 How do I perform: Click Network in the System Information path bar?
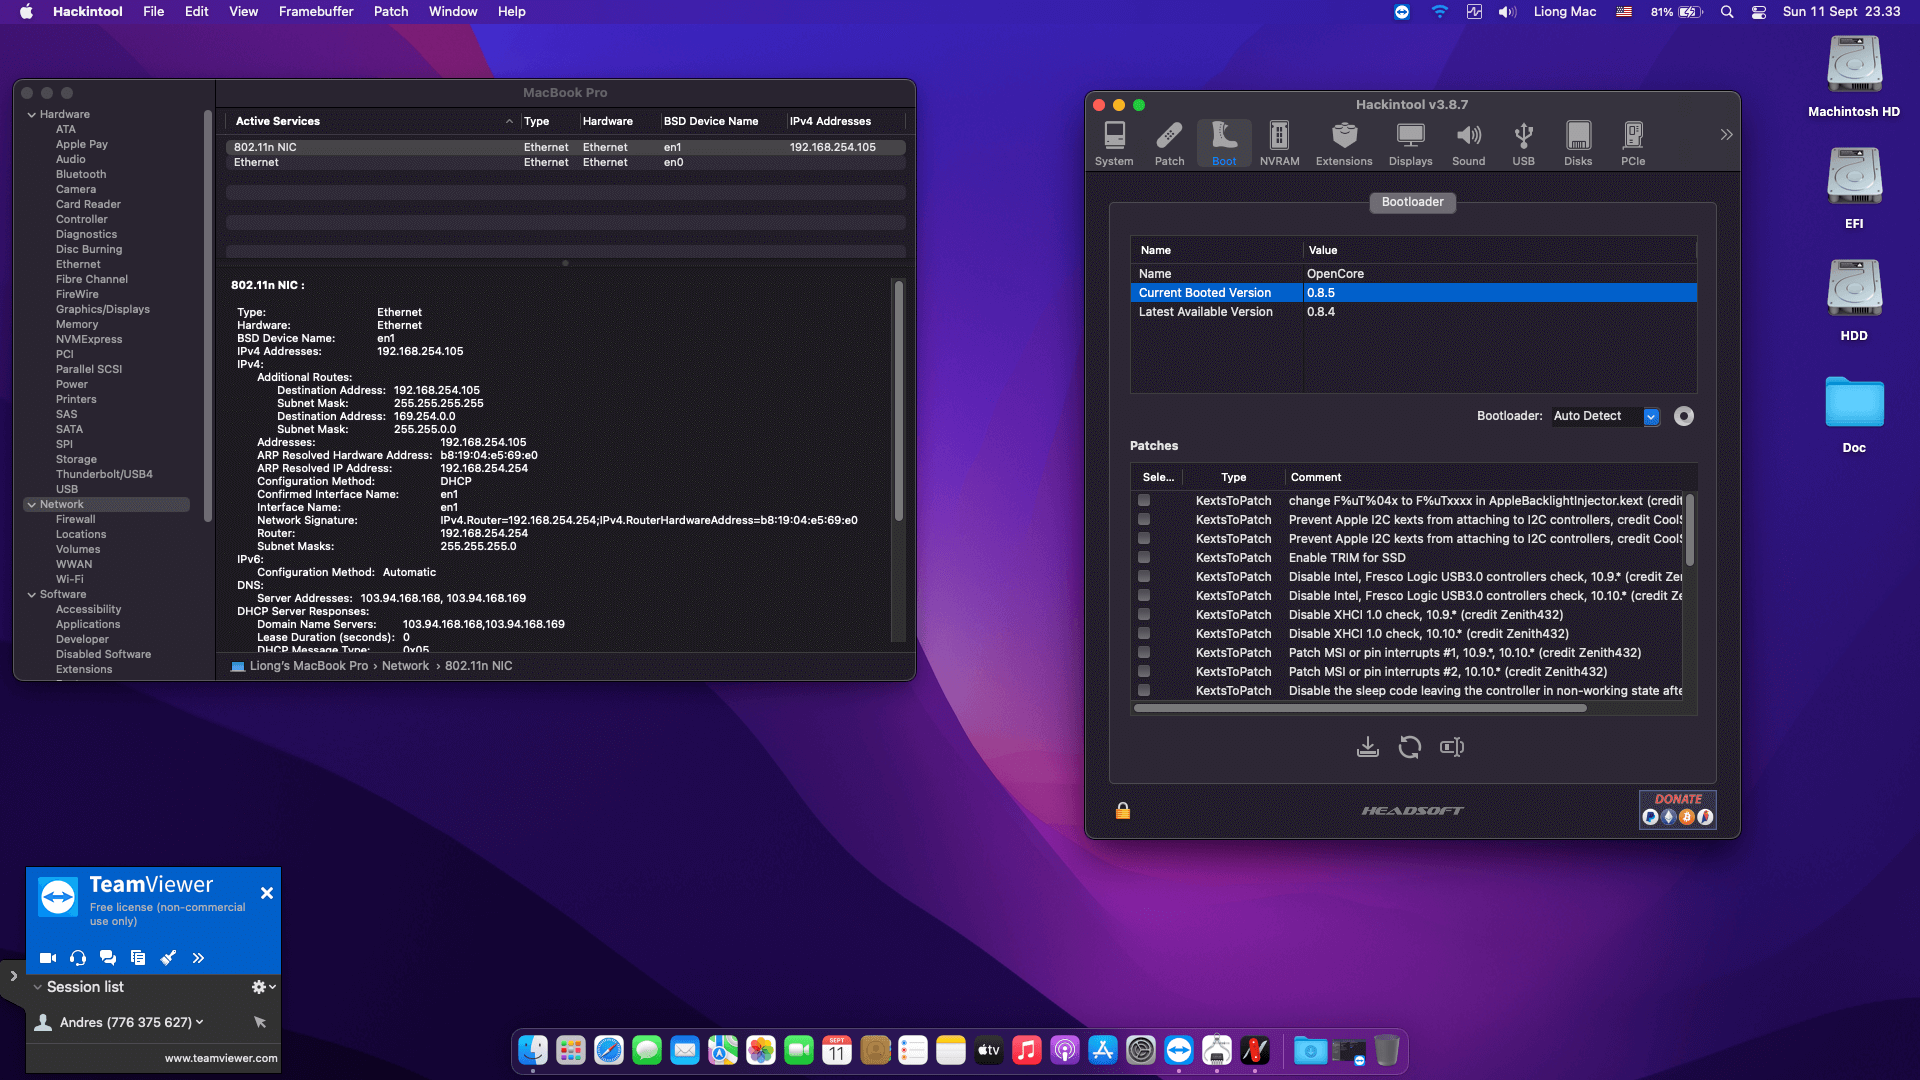coord(405,666)
